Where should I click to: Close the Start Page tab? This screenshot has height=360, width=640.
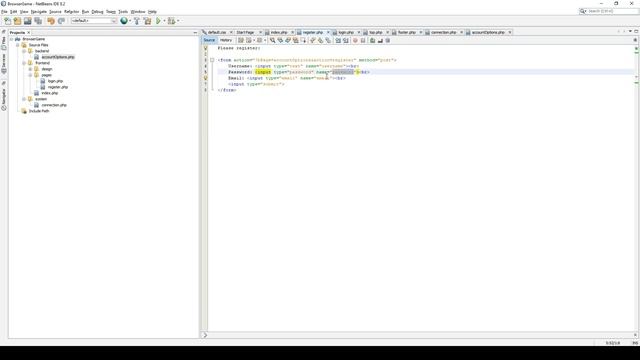(260, 32)
